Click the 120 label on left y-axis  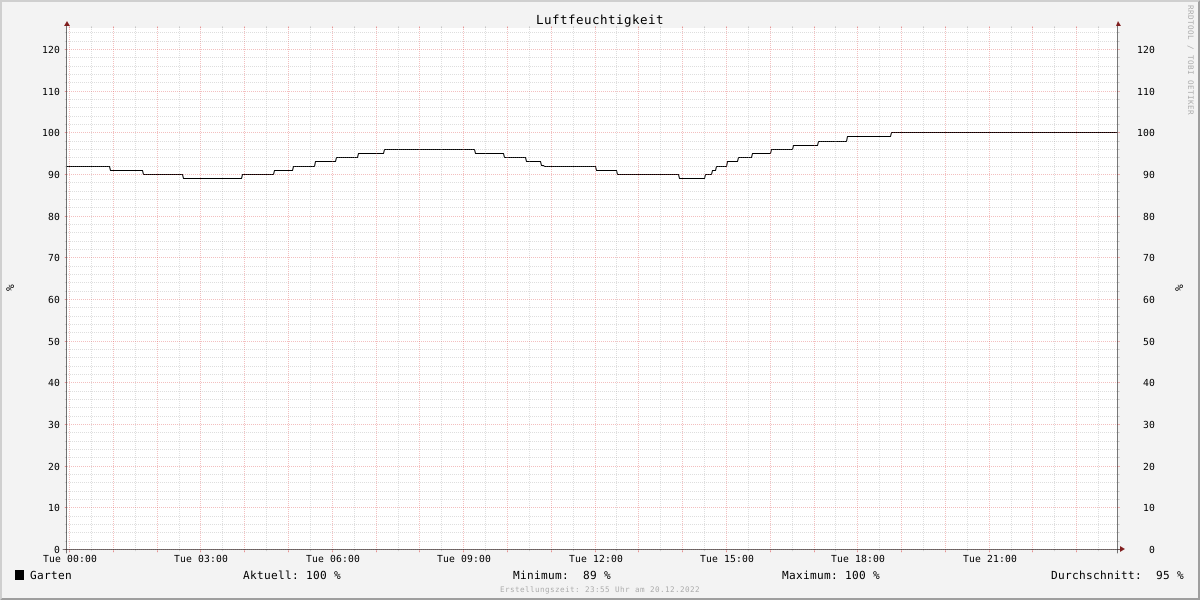[51, 50]
